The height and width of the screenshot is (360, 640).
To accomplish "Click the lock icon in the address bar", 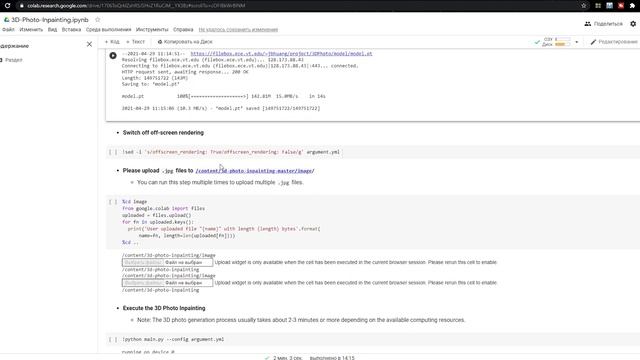I will point(21,6).
